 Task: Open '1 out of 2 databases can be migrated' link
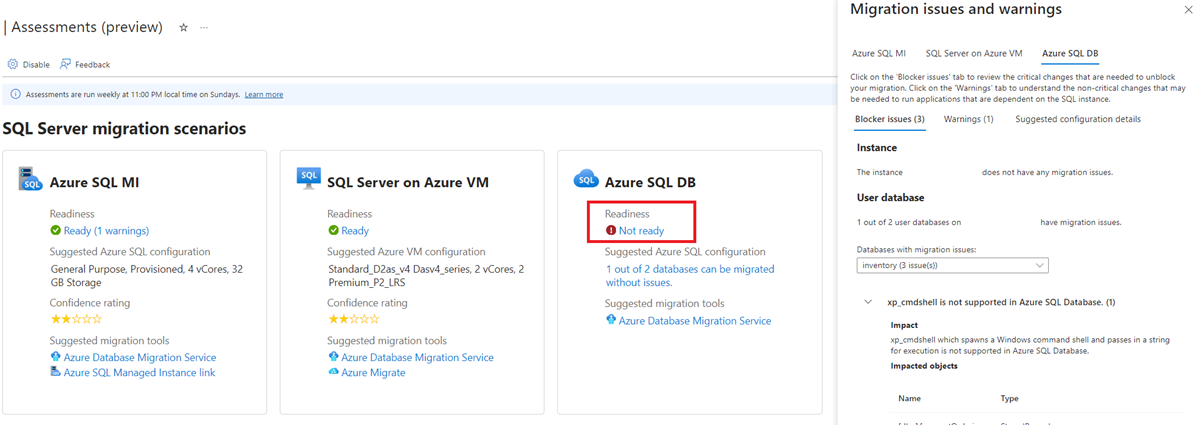[690, 276]
